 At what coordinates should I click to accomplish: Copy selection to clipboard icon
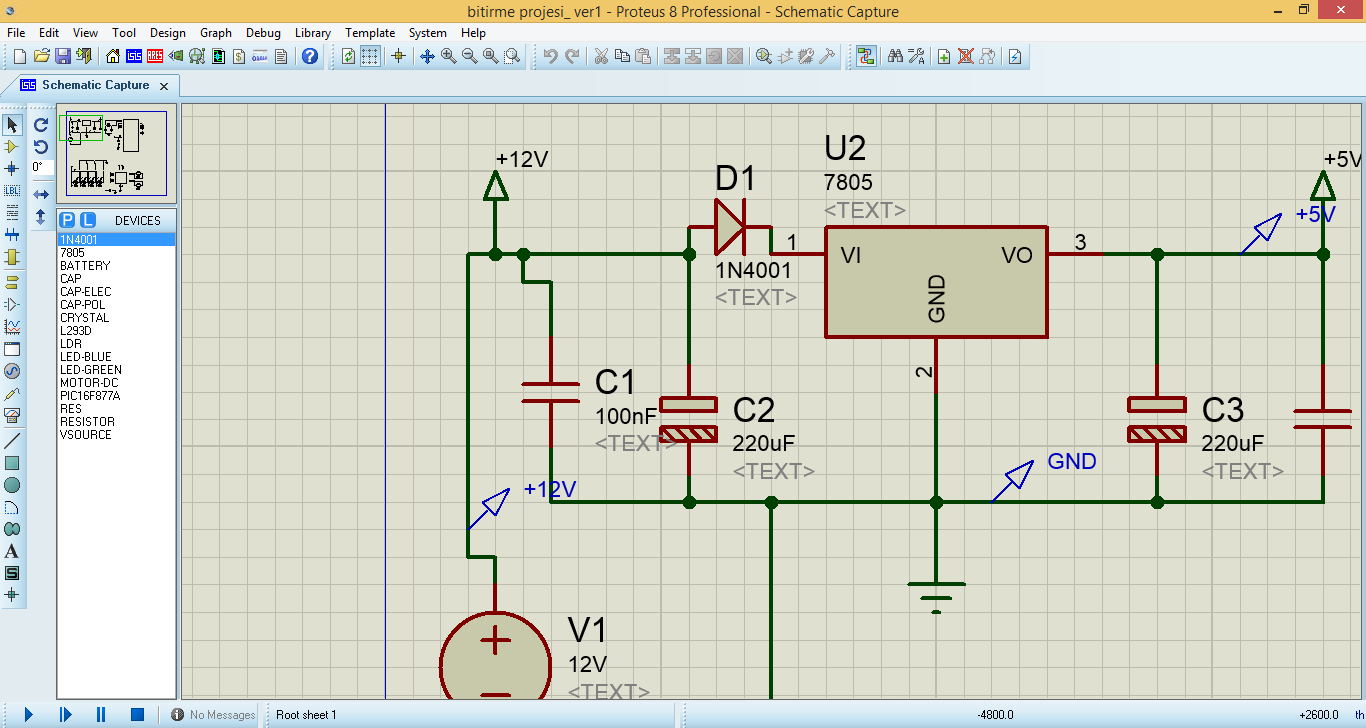click(622, 56)
